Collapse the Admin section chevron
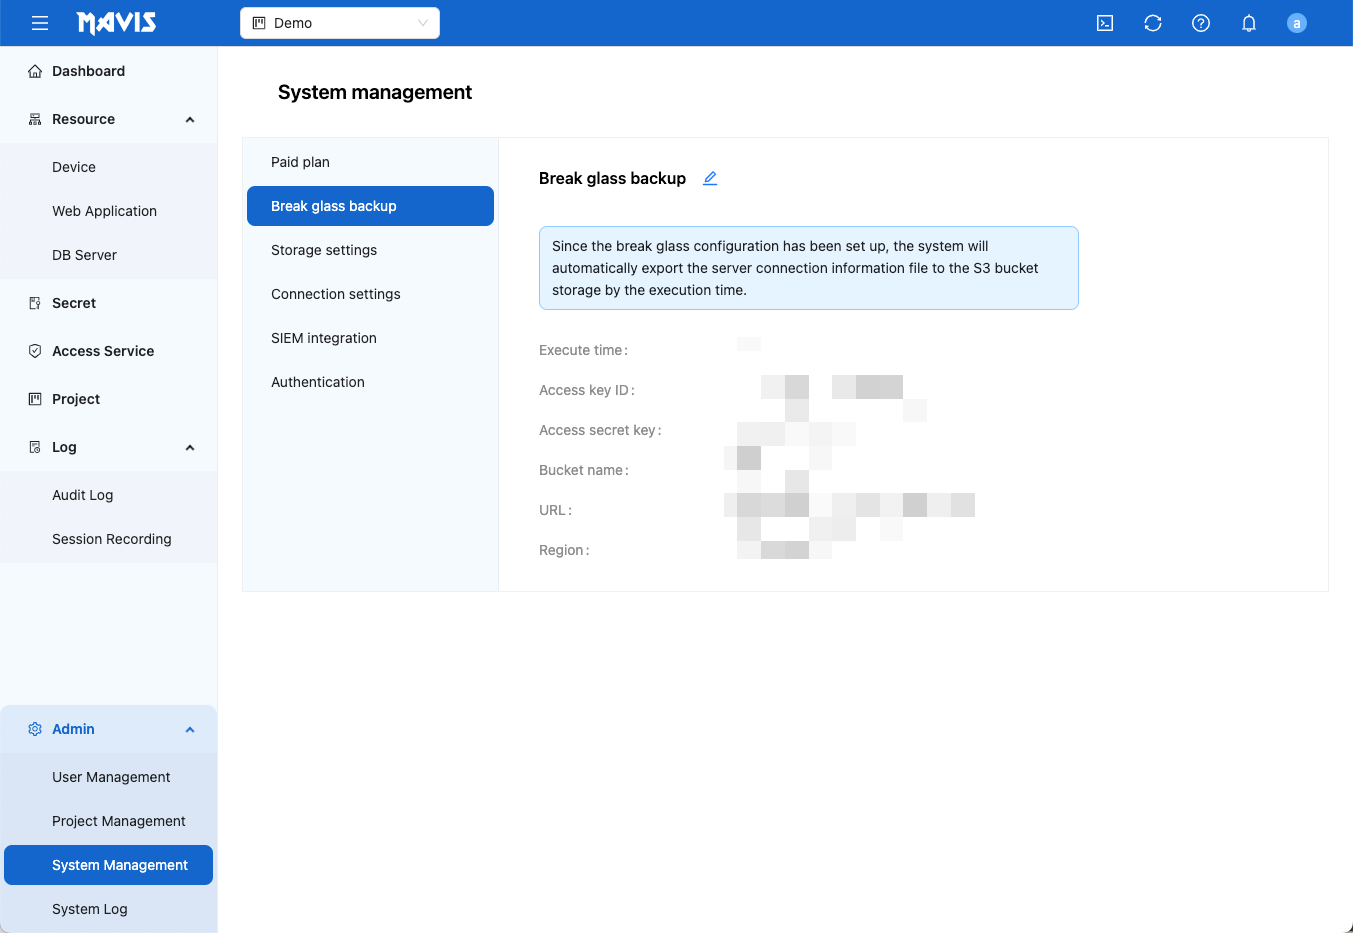This screenshot has height=933, width=1353. pyautogui.click(x=190, y=729)
